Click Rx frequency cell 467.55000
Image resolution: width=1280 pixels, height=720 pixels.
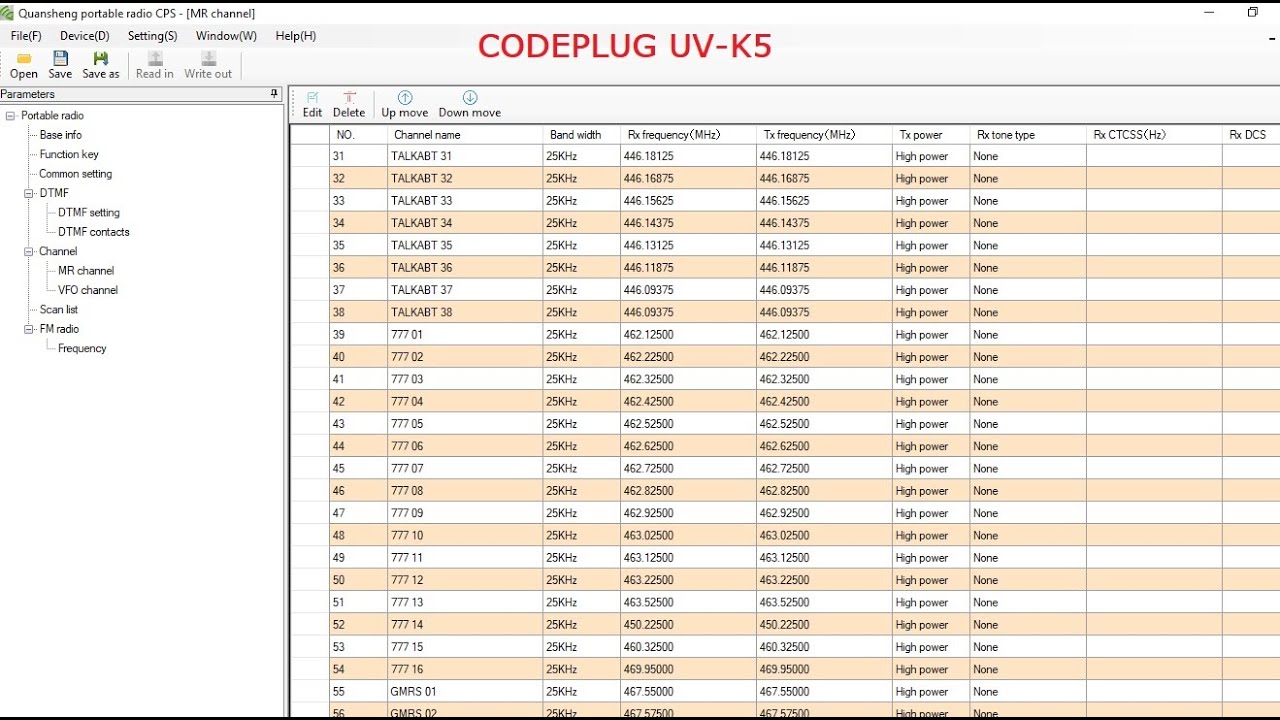coord(689,692)
